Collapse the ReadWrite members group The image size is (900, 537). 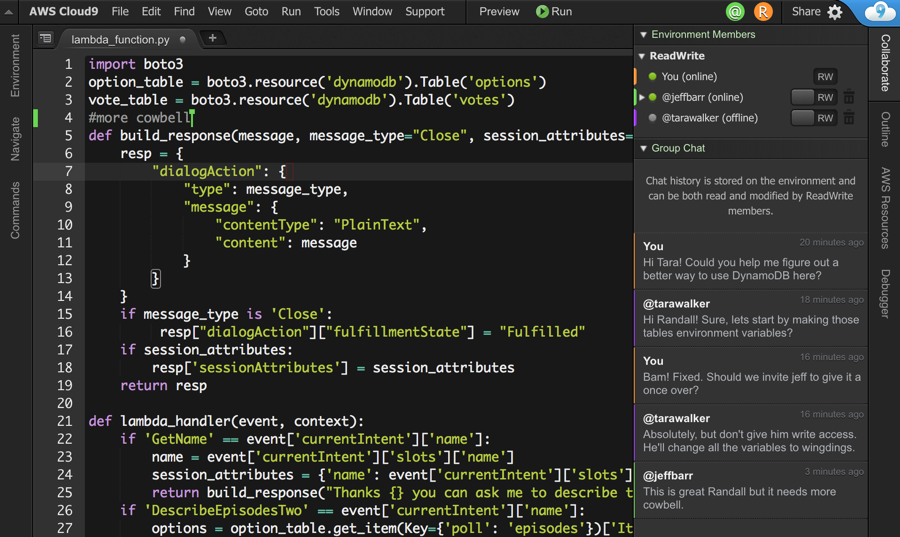(642, 57)
